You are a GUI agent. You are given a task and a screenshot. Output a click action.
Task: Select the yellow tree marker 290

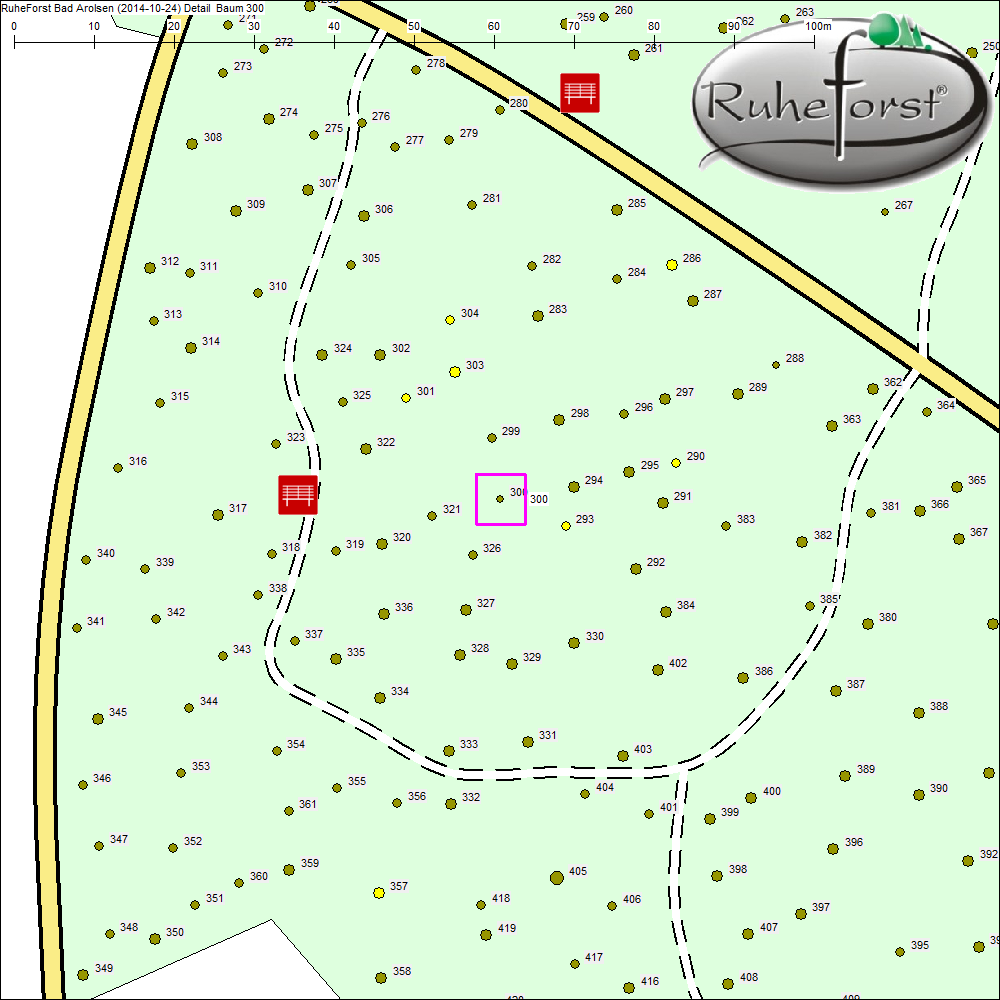coord(676,463)
